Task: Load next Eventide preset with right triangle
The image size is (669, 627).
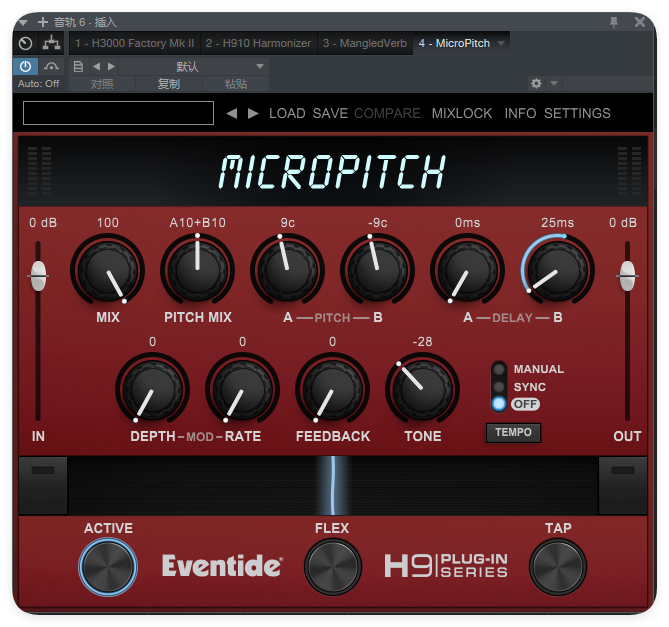Action: pyautogui.click(x=253, y=113)
